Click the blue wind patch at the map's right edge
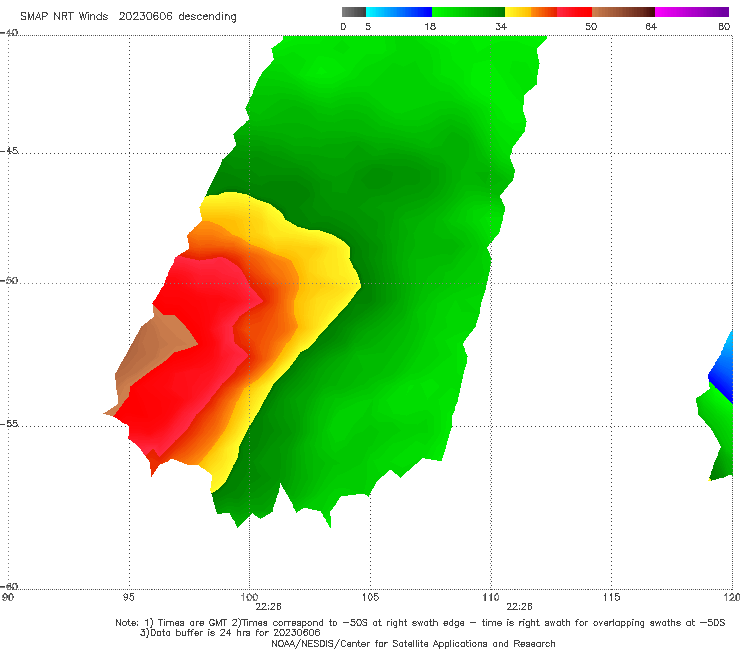This screenshot has width=740, height=650. pos(722,371)
